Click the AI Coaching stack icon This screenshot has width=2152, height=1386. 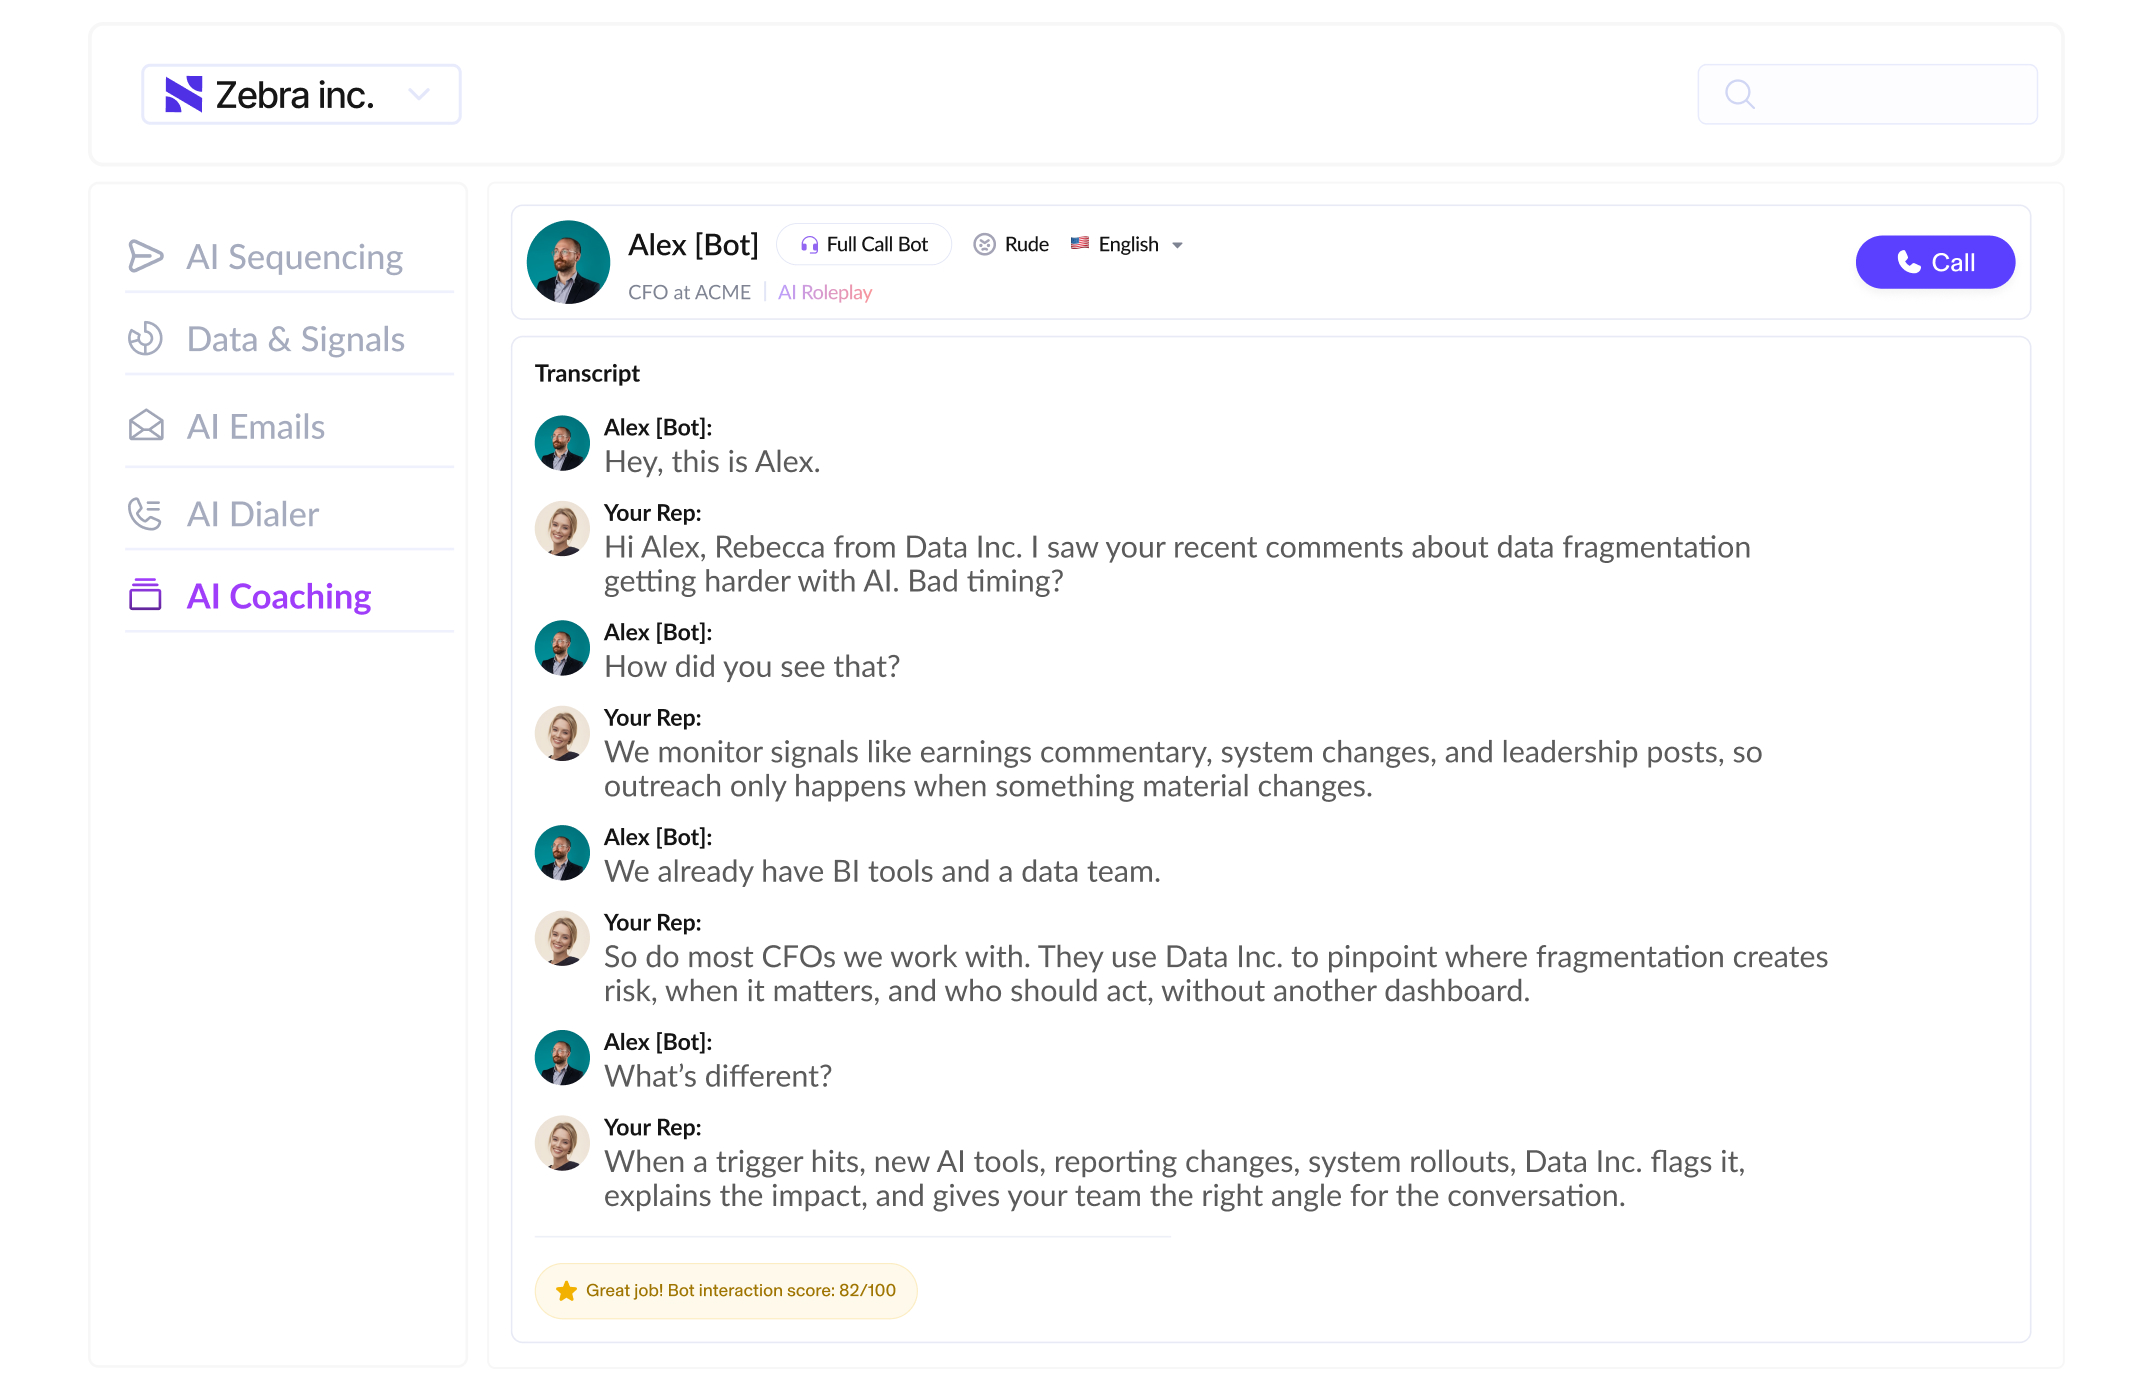click(x=146, y=595)
